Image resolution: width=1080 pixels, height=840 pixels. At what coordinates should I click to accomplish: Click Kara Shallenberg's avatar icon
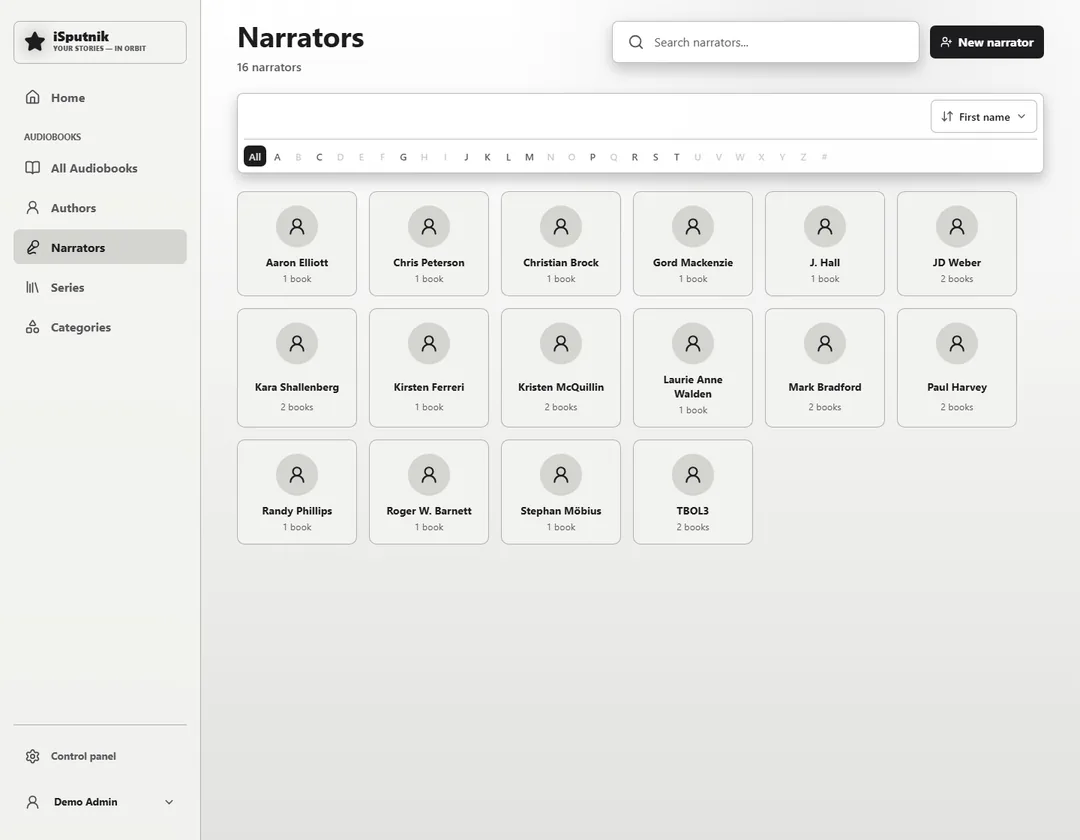click(x=297, y=343)
